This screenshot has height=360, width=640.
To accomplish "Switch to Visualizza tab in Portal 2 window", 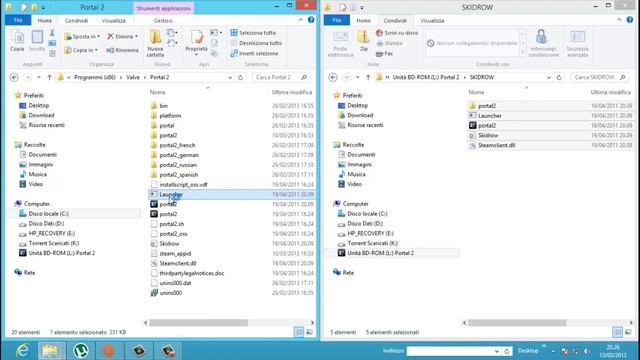I will tap(113, 20).
